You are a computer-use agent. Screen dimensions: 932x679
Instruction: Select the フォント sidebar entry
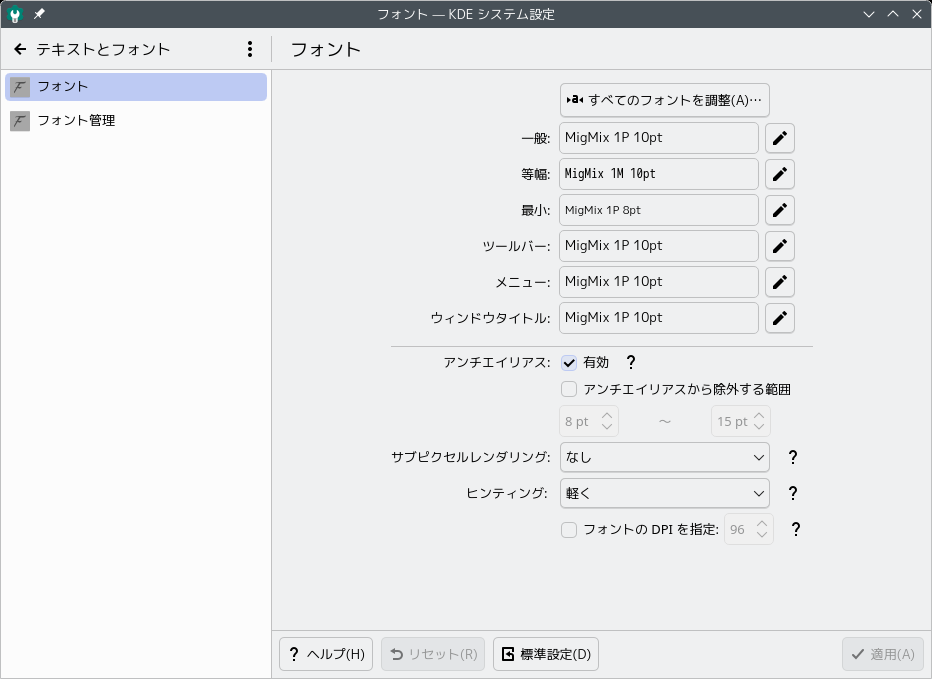pos(136,87)
